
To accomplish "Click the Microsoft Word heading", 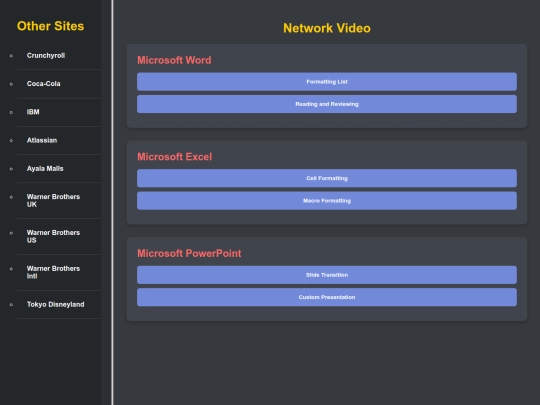I will (174, 60).
